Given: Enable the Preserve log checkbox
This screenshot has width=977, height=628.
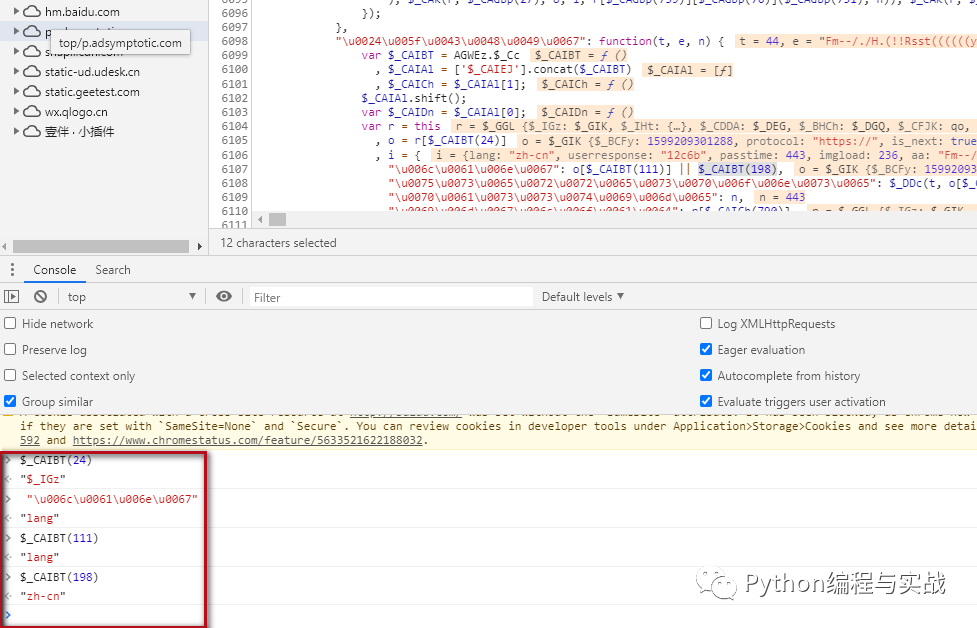Looking at the screenshot, I should tap(10, 350).
